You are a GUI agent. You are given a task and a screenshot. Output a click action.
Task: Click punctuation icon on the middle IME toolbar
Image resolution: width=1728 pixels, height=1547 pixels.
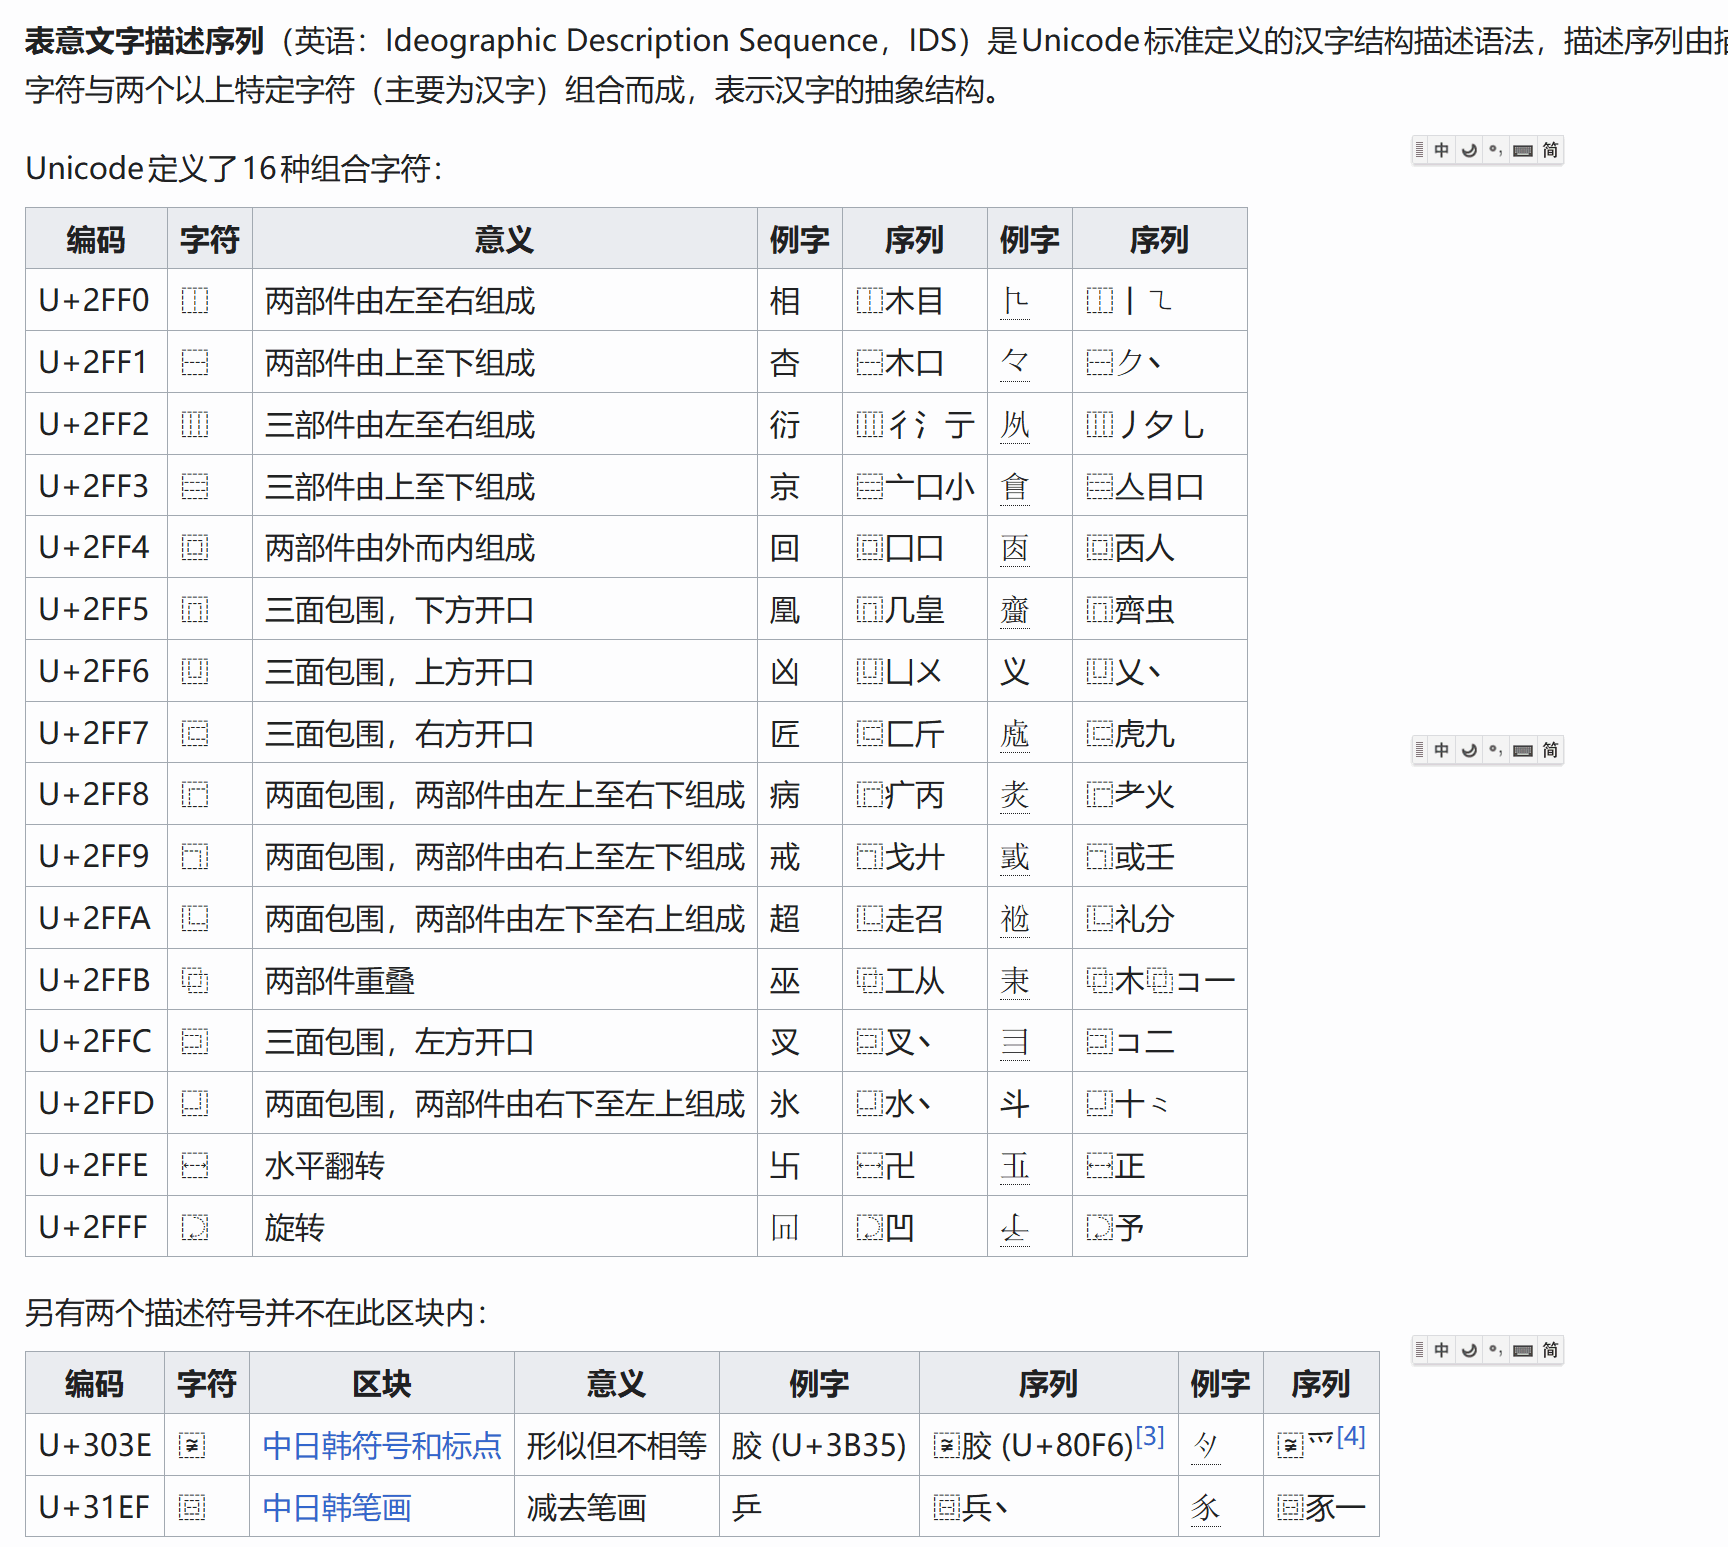pyautogui.click(x=1495, y=750)
